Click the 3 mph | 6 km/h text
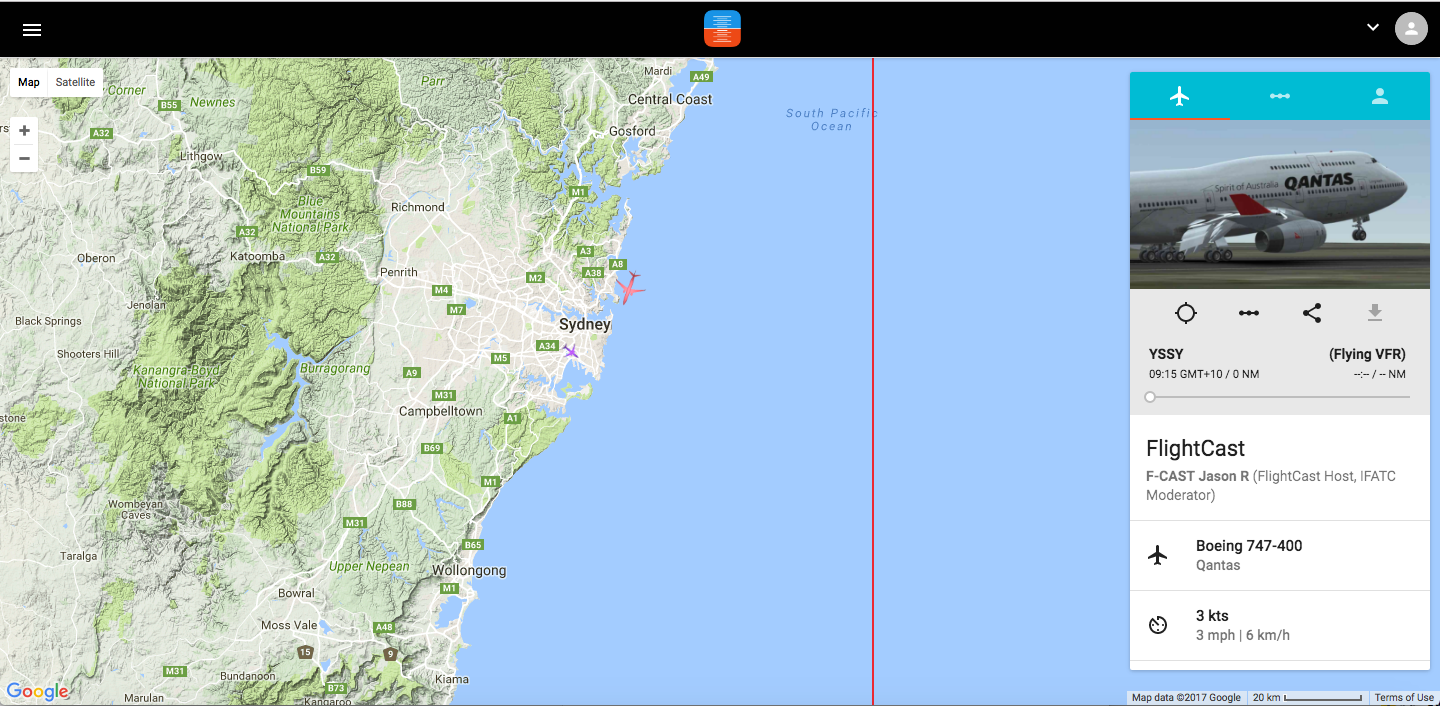The width and height of the screenshot is (1440, 706). point(1243,635)
